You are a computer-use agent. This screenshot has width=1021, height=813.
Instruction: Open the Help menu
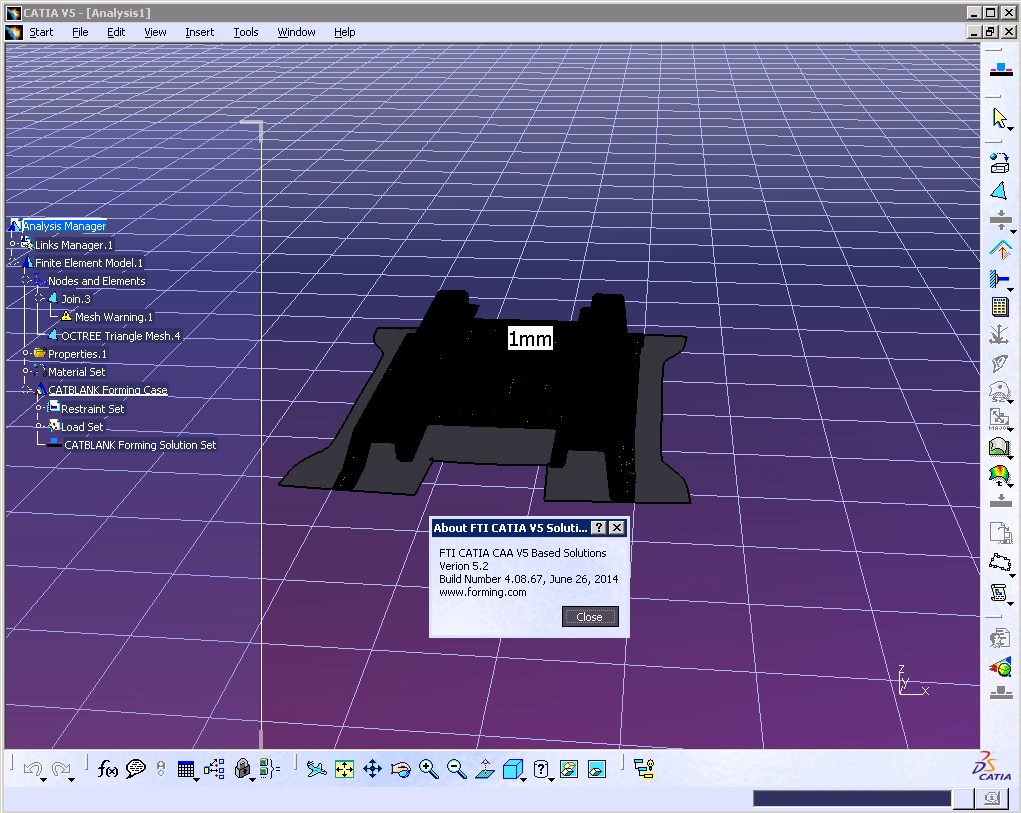point(344,32)
